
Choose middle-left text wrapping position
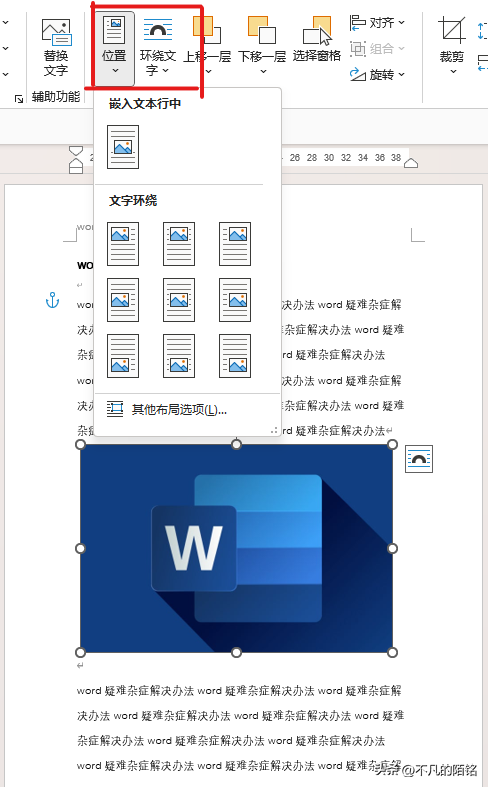tap(123, 300)
